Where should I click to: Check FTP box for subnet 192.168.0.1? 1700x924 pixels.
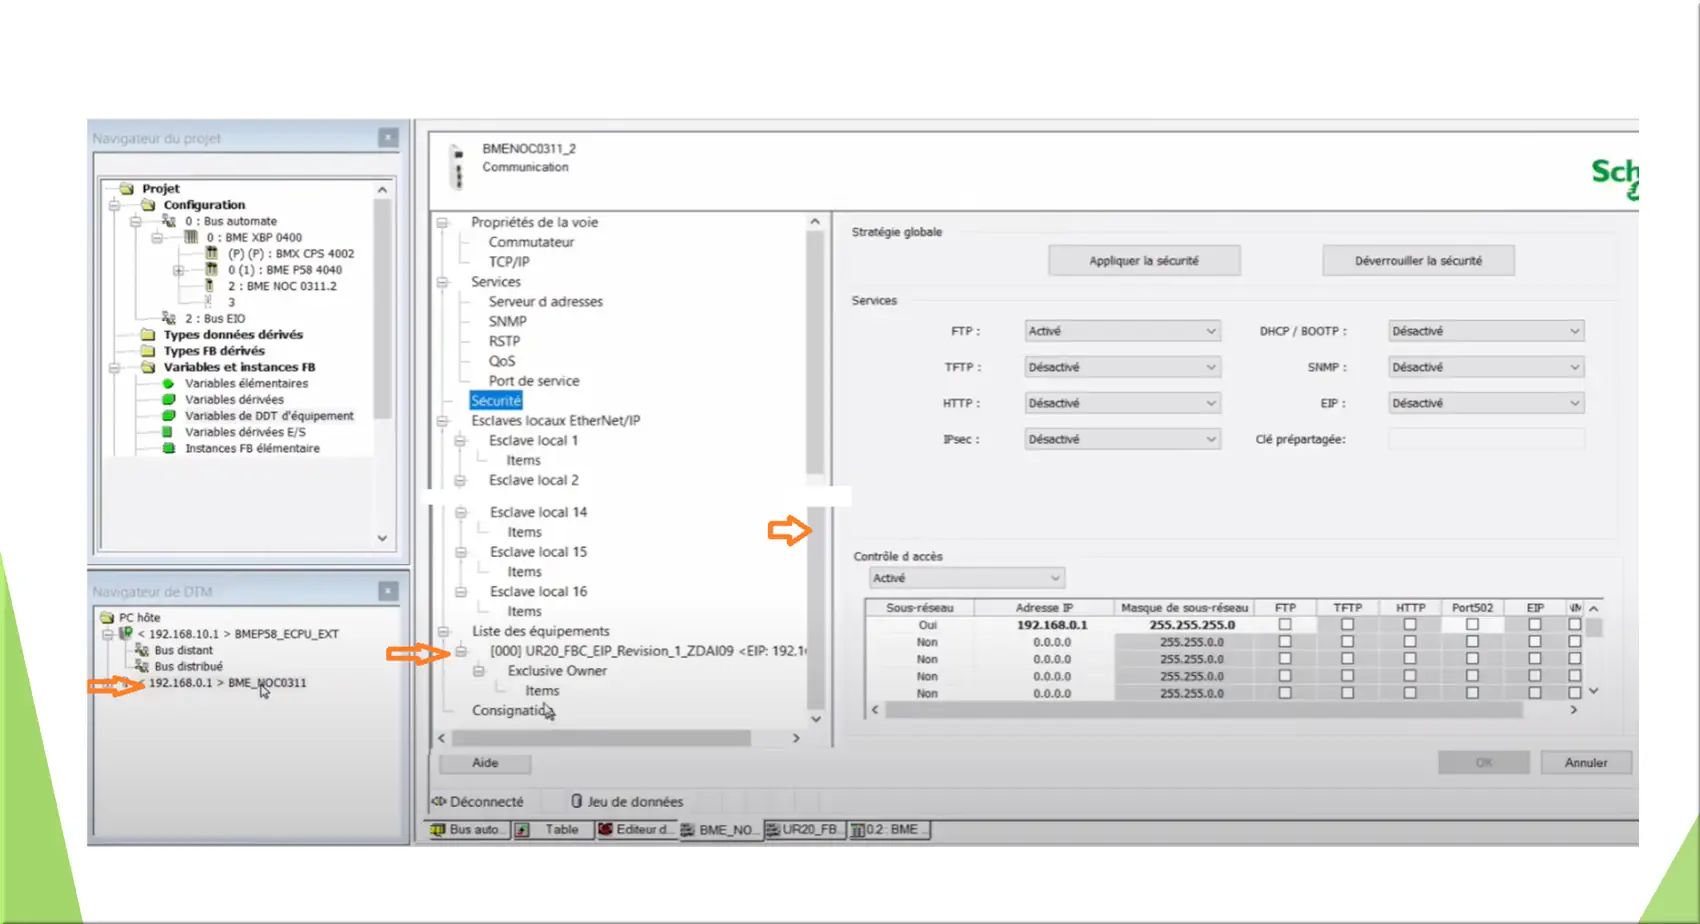1285,624
